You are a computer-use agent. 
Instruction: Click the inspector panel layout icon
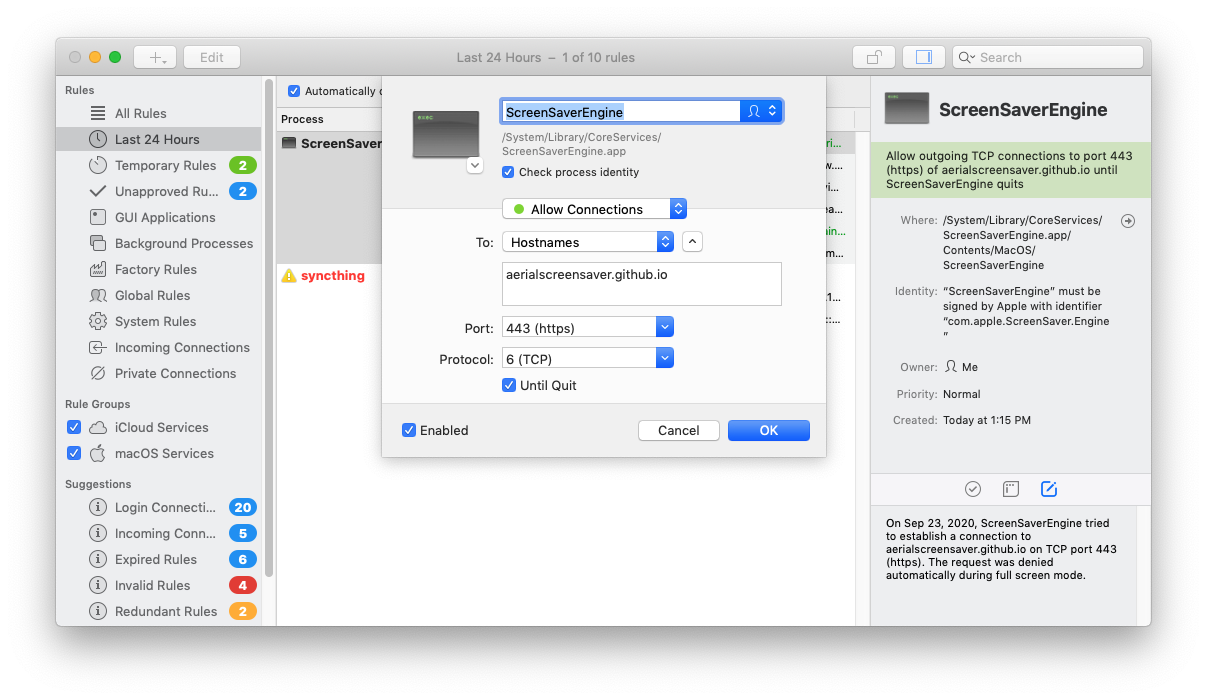tap(1011, 489)
